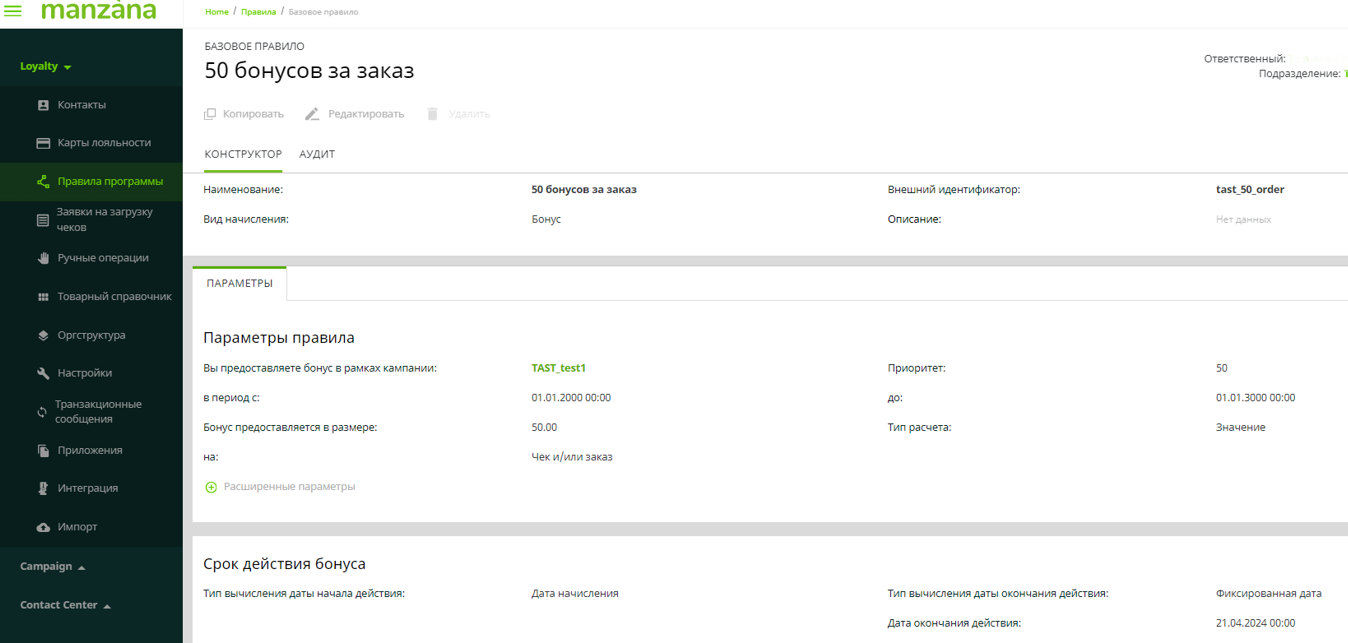Click the loyalty cards icon

[x=43, y=143]
